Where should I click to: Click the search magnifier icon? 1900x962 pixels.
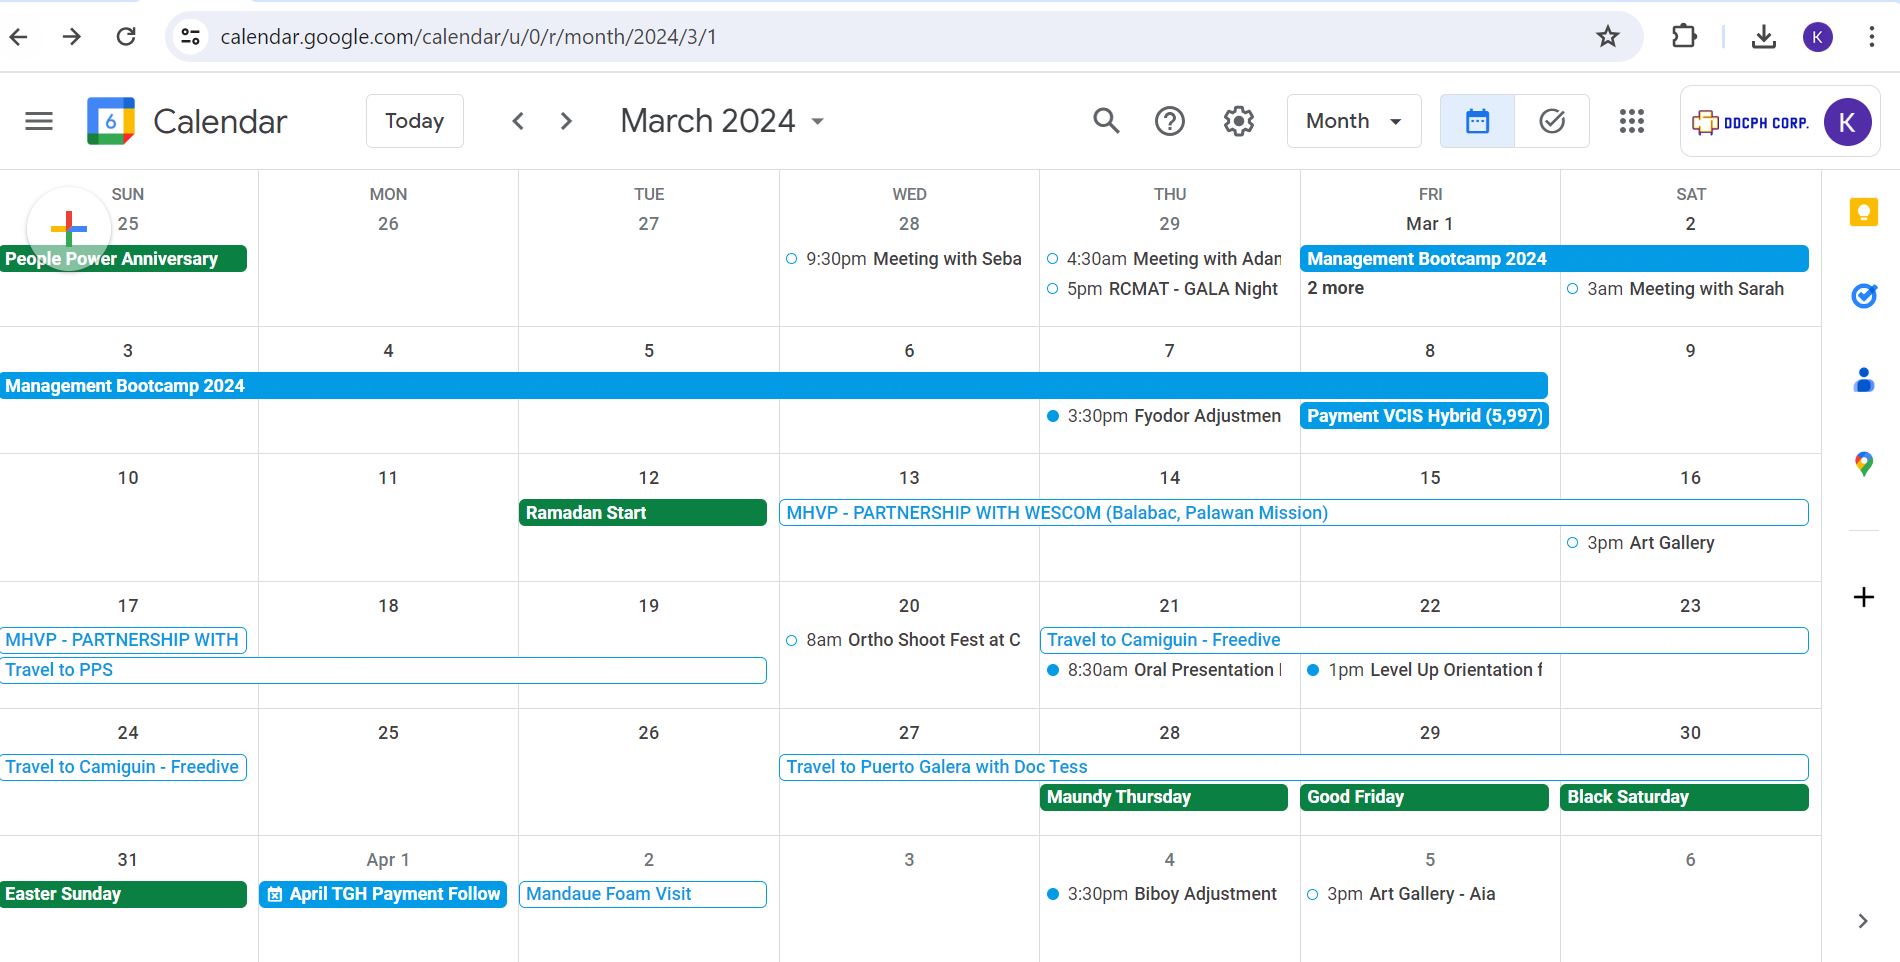click(1105, 121)
